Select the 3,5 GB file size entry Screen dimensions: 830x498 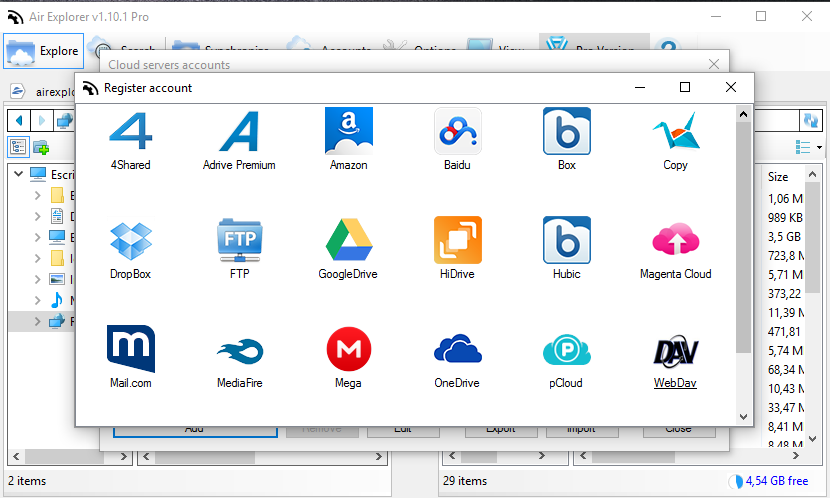coord(784,237)
